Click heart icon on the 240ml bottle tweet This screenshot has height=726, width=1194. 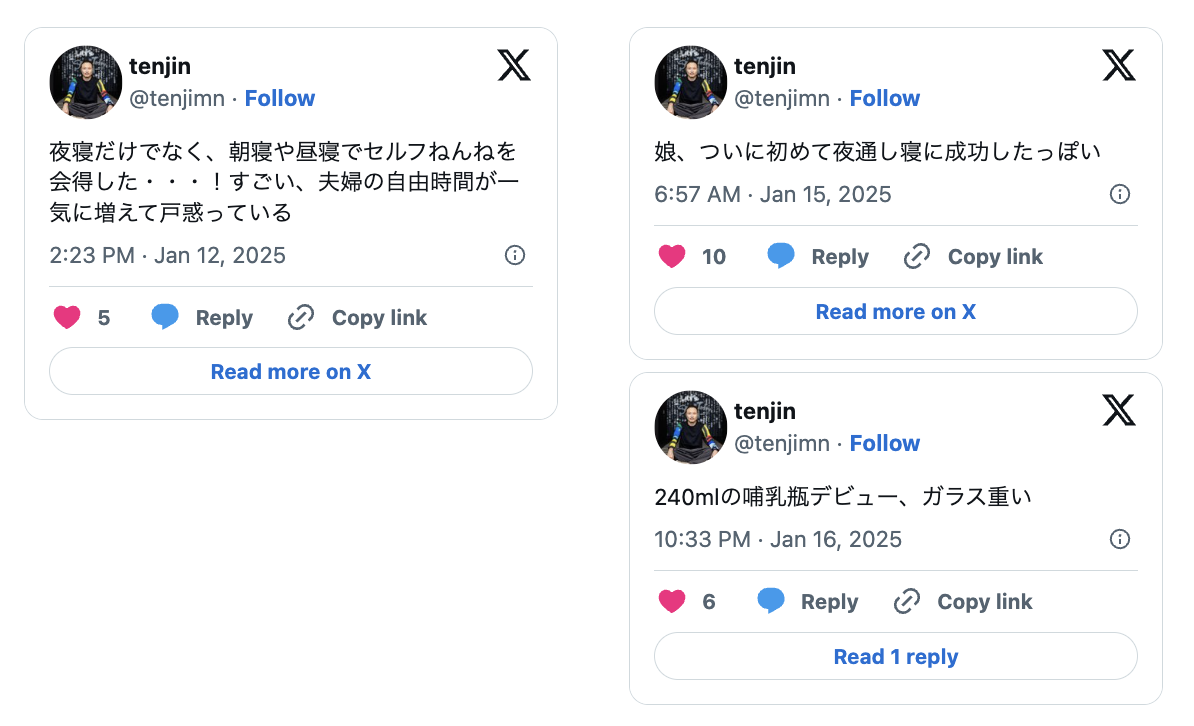tap(672, 602)
